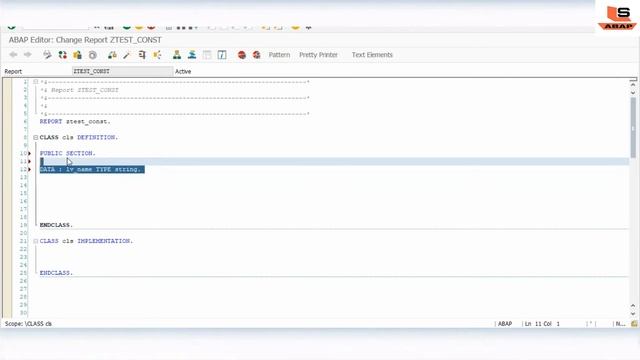This screenshot has width=640, height=360.
Task: Show the Display Object List icon
Action: 177,55
